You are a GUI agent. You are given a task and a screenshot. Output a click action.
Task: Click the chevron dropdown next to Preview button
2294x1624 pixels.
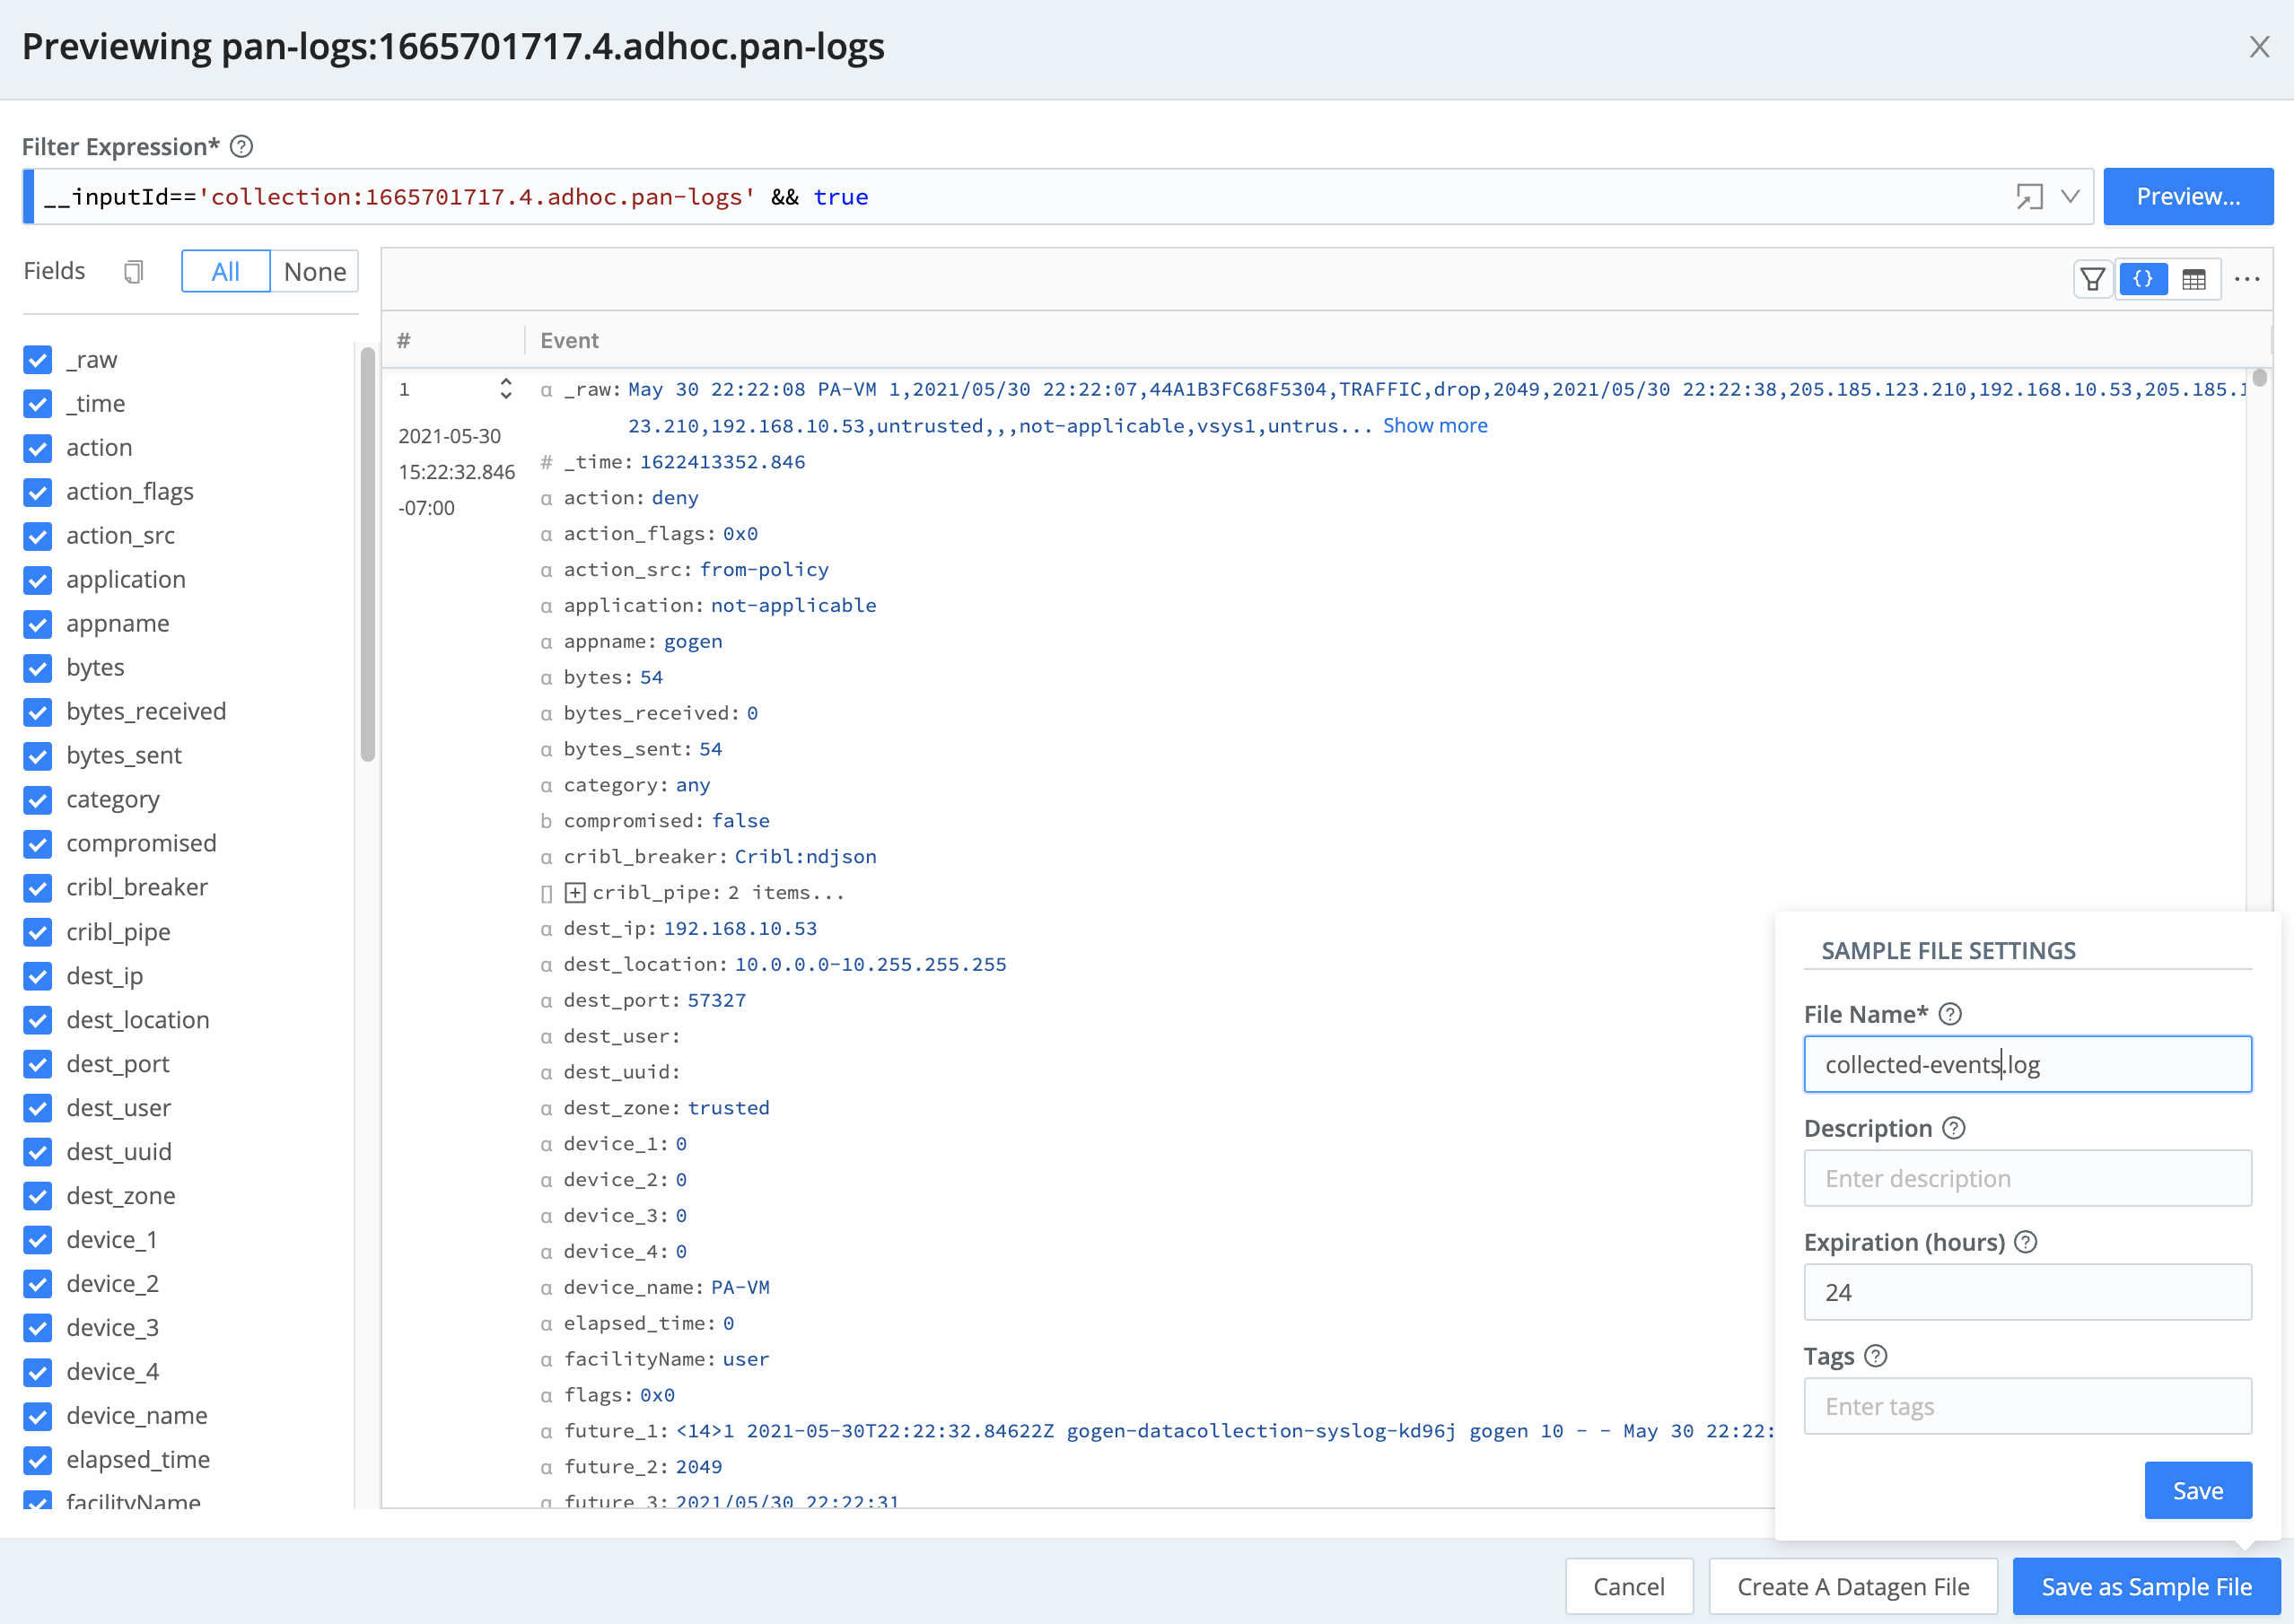2067,195
